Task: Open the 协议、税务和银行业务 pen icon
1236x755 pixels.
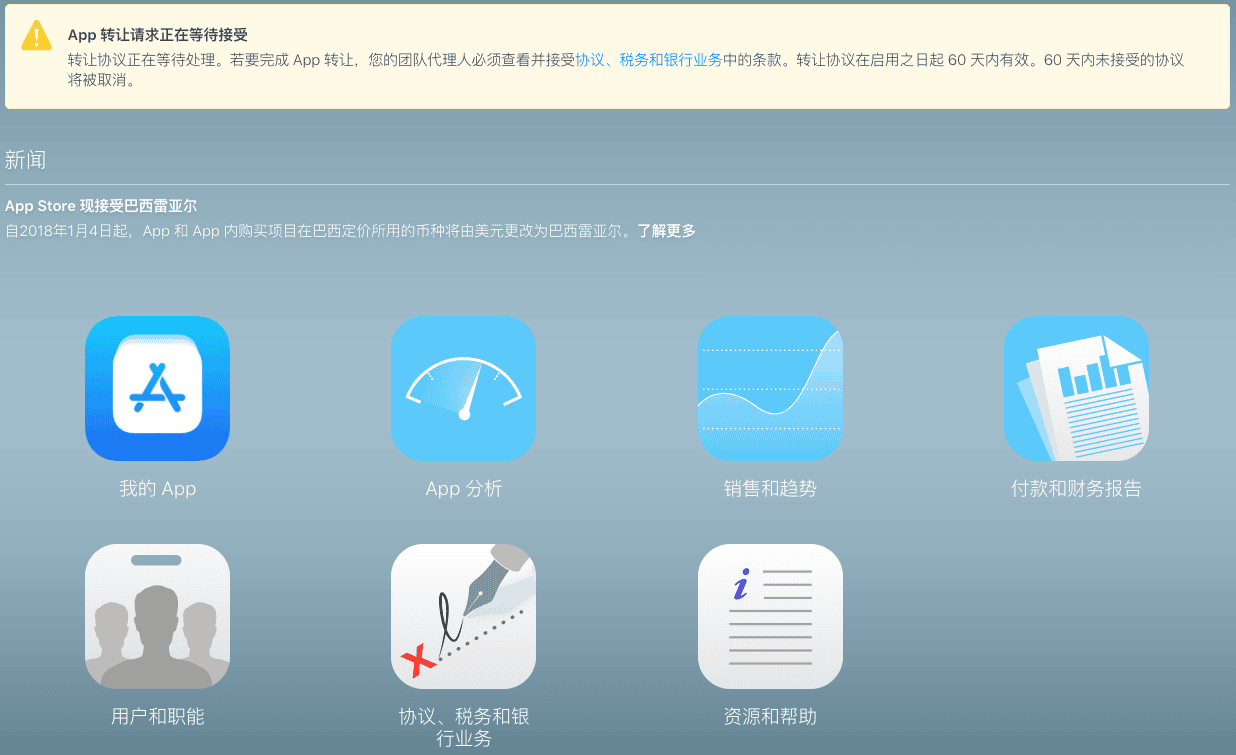Action: [463, 616]
